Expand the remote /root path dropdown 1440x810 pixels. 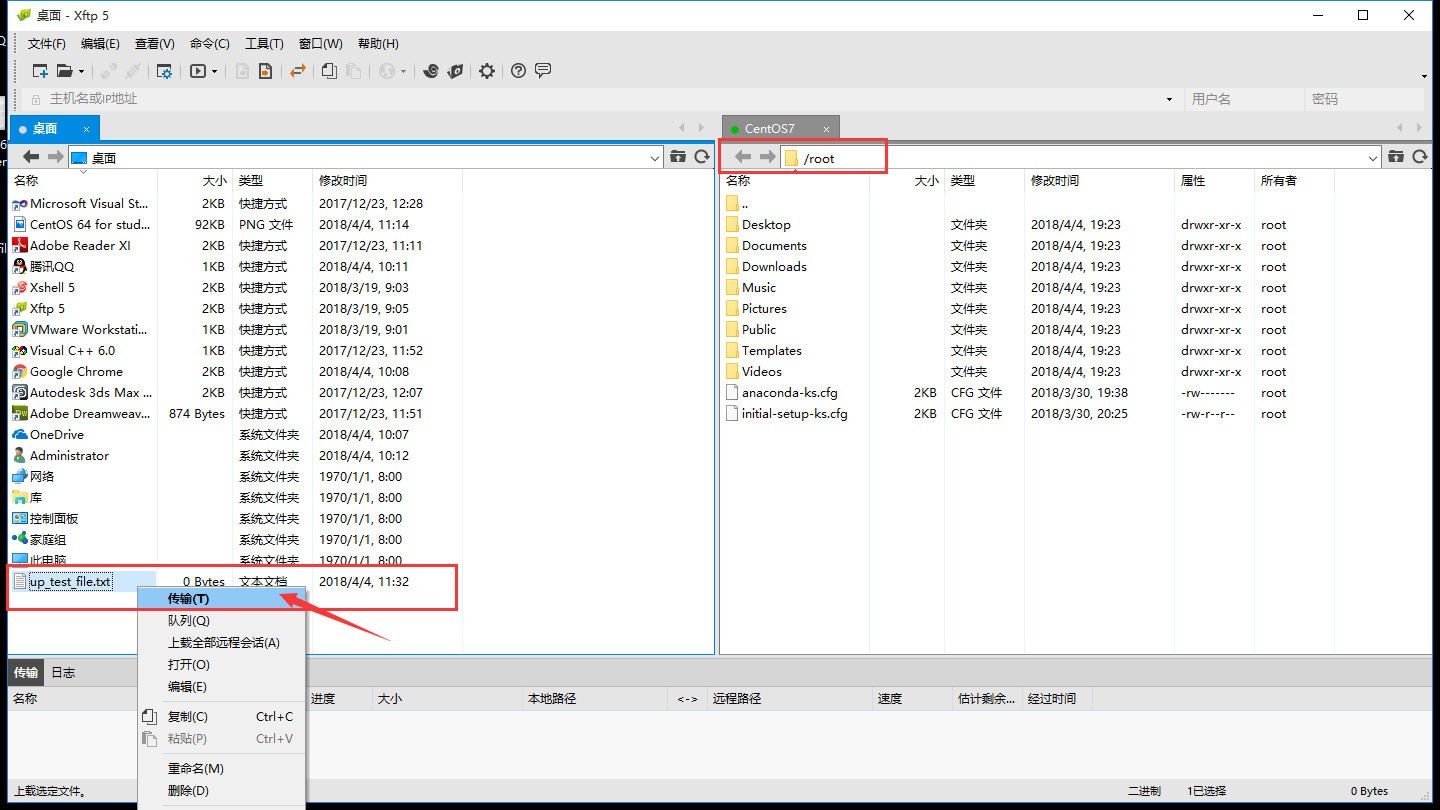[x=1373, y=158]
